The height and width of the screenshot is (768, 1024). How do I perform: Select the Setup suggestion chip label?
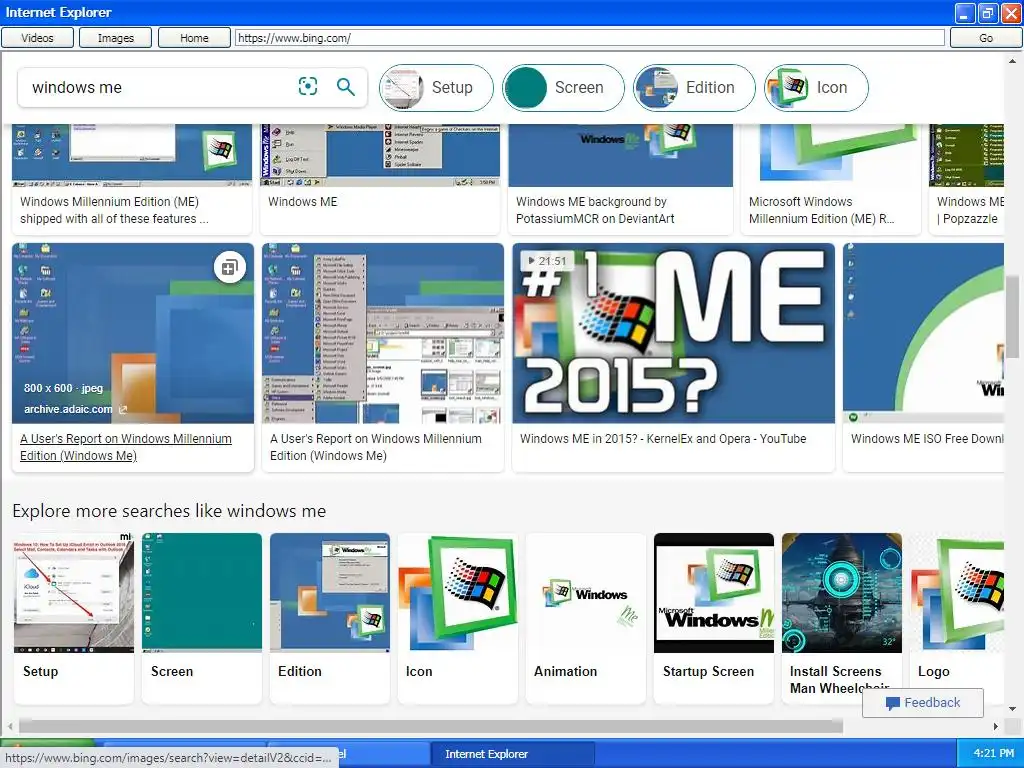(x=452, y=88)
